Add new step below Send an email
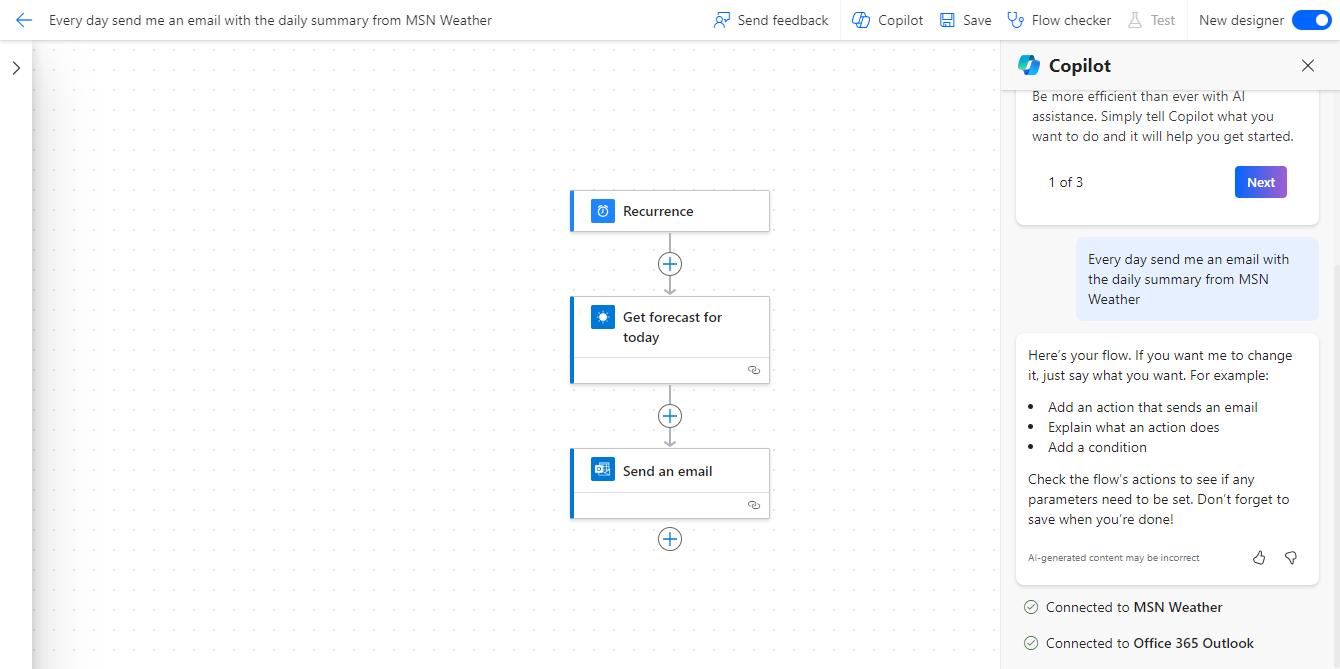Screen dimensions: 1340x669 (670, 539)
